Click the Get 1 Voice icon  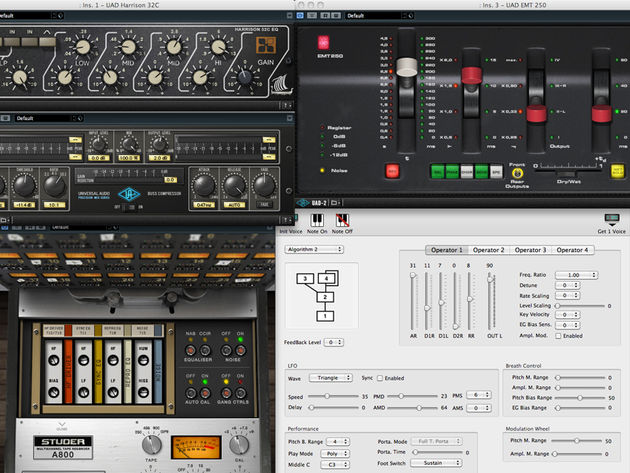(x=612, y=220)
